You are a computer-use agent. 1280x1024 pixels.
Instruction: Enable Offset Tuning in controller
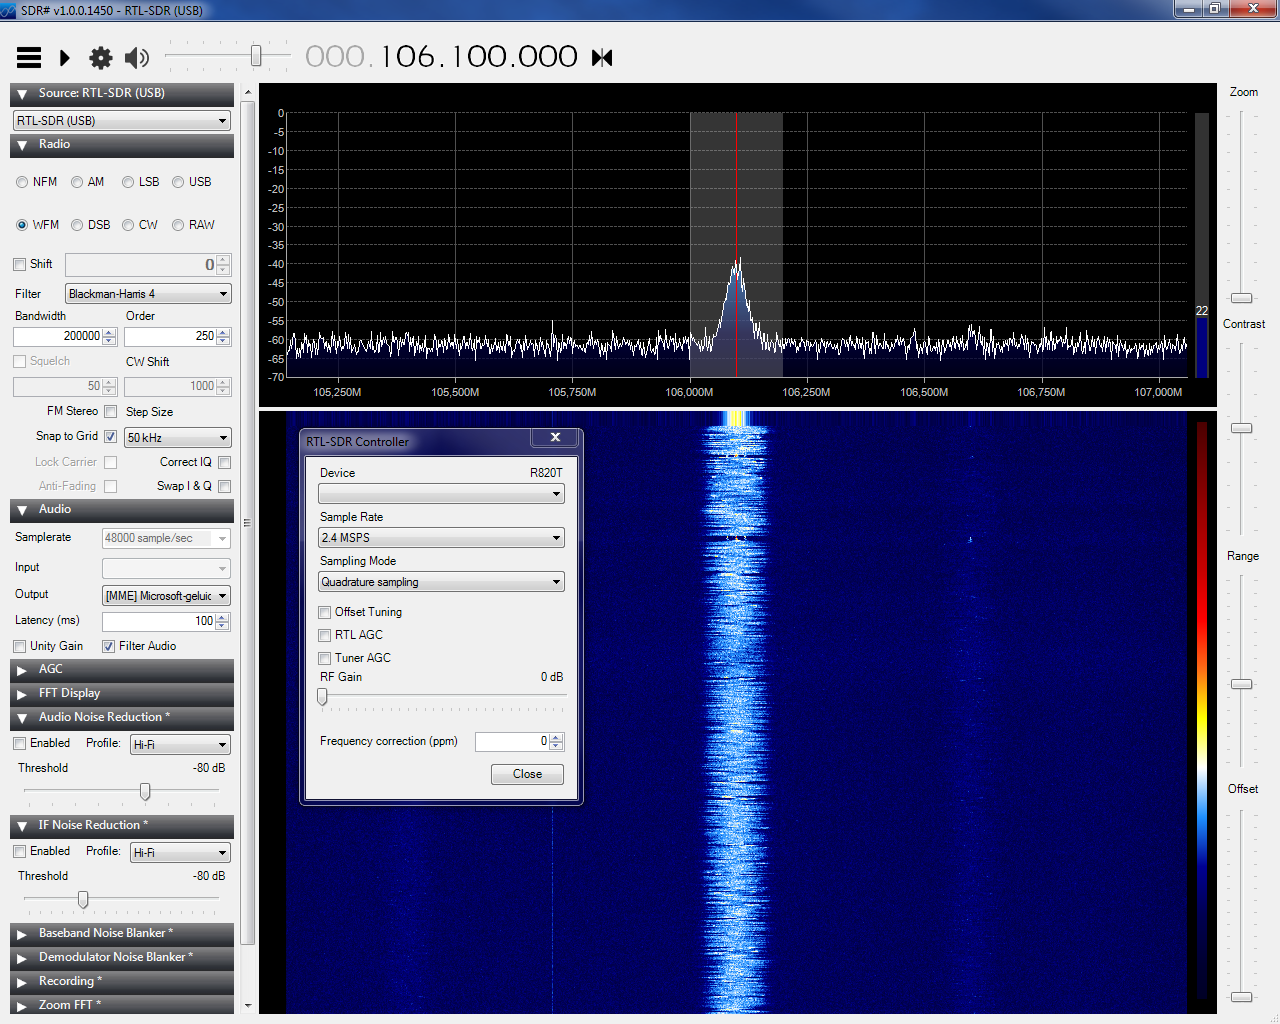tap(325, 612)
